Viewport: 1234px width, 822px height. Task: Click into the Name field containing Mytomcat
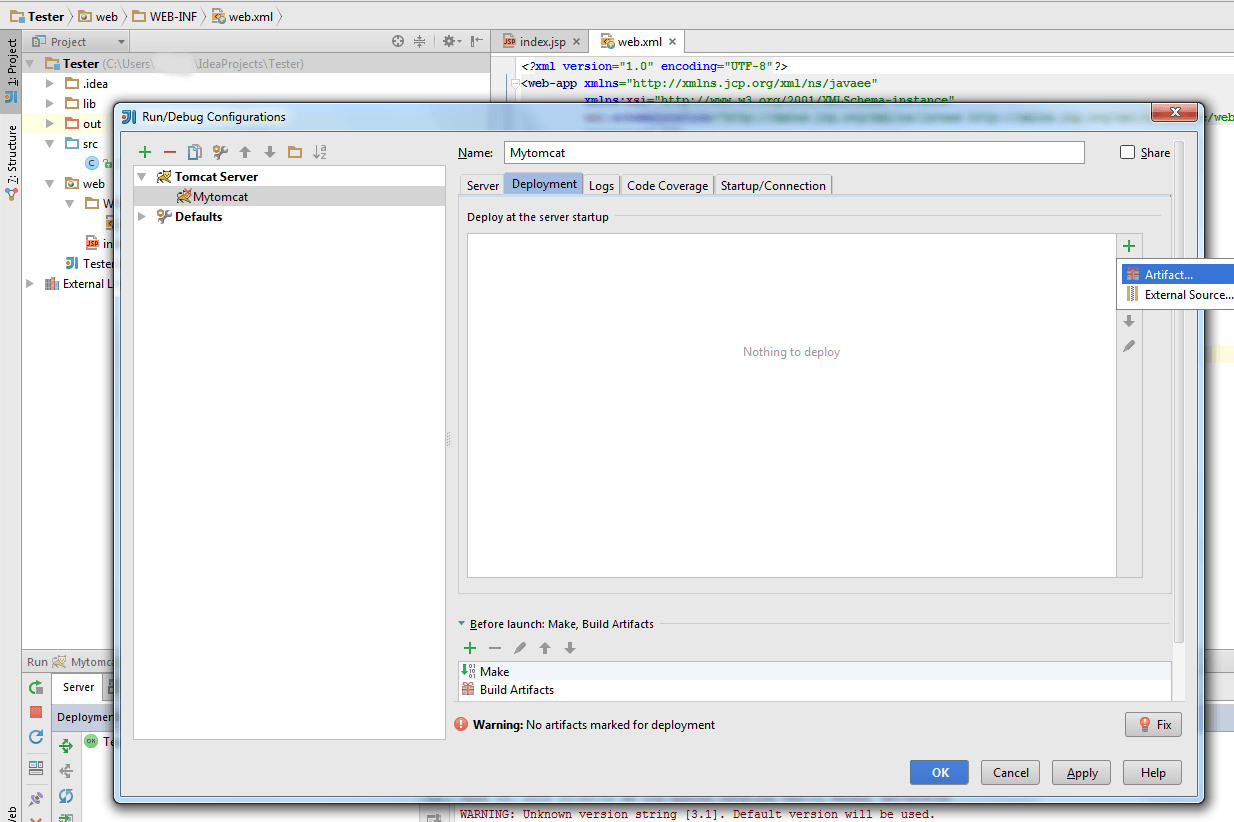pyautogui.click(x=793, y=153)
